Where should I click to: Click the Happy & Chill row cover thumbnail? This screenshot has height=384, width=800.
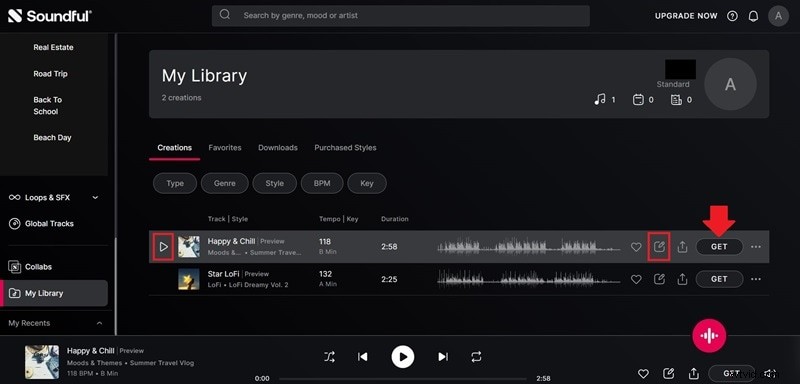[189, 247]
